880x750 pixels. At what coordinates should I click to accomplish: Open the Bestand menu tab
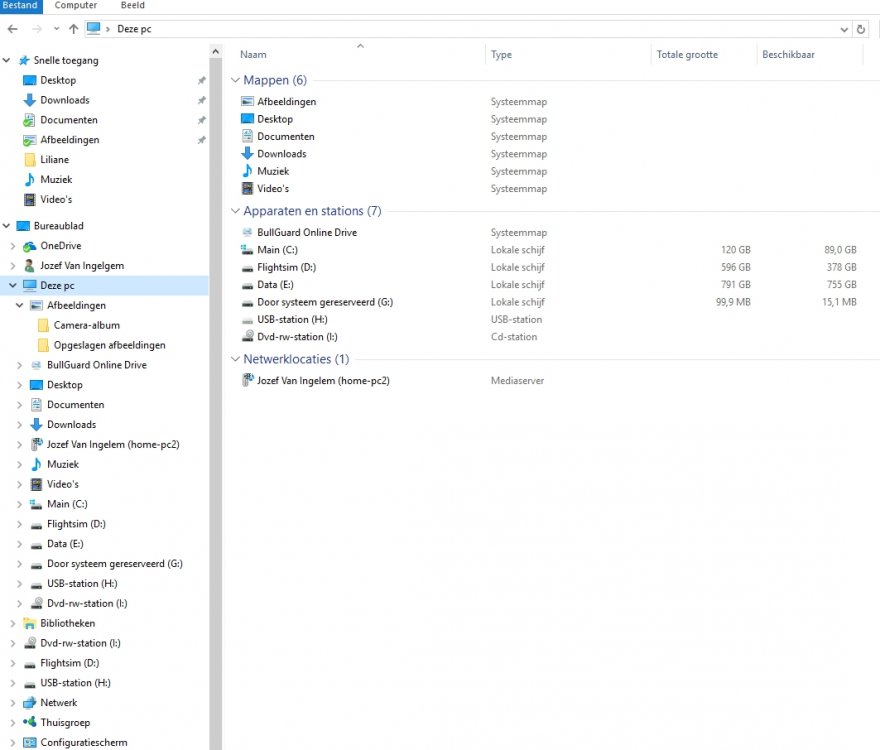(20, 6)
